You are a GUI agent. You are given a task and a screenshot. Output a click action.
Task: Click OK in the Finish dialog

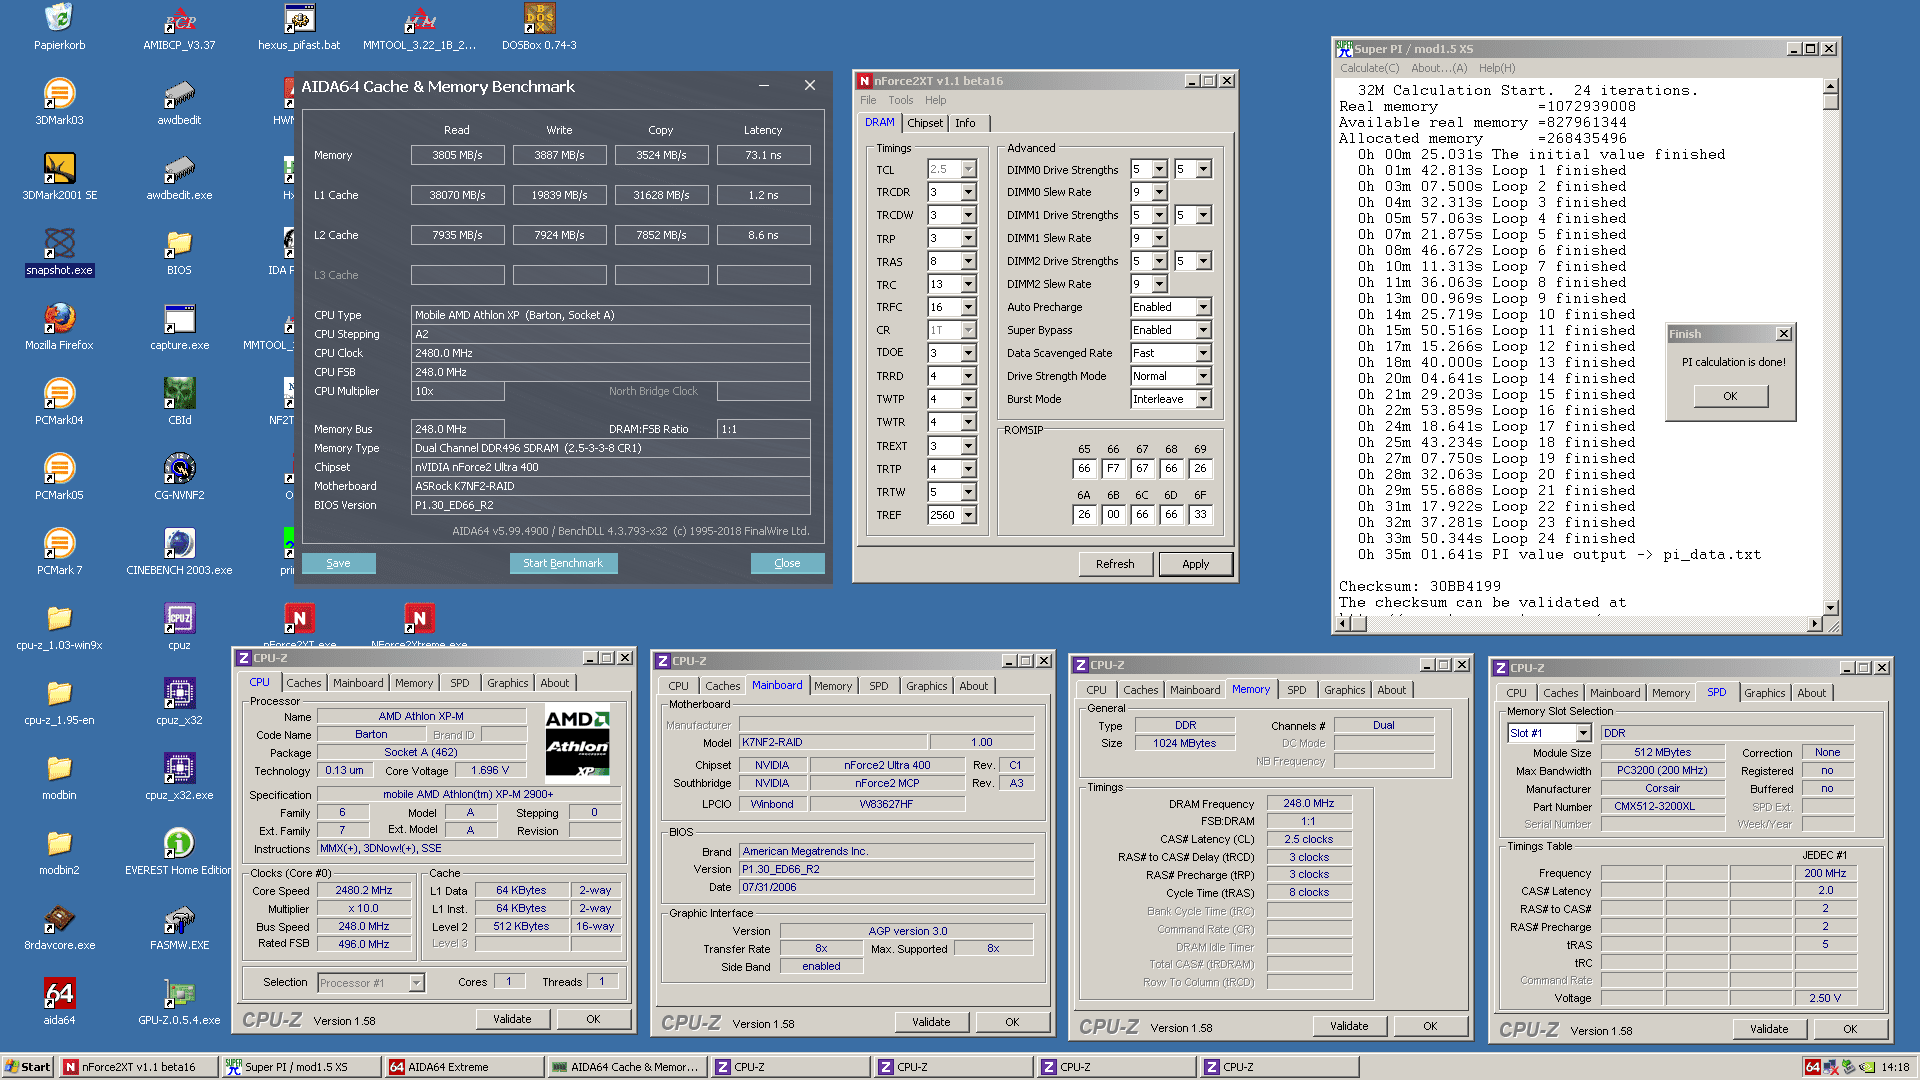tap(1730, 396)
